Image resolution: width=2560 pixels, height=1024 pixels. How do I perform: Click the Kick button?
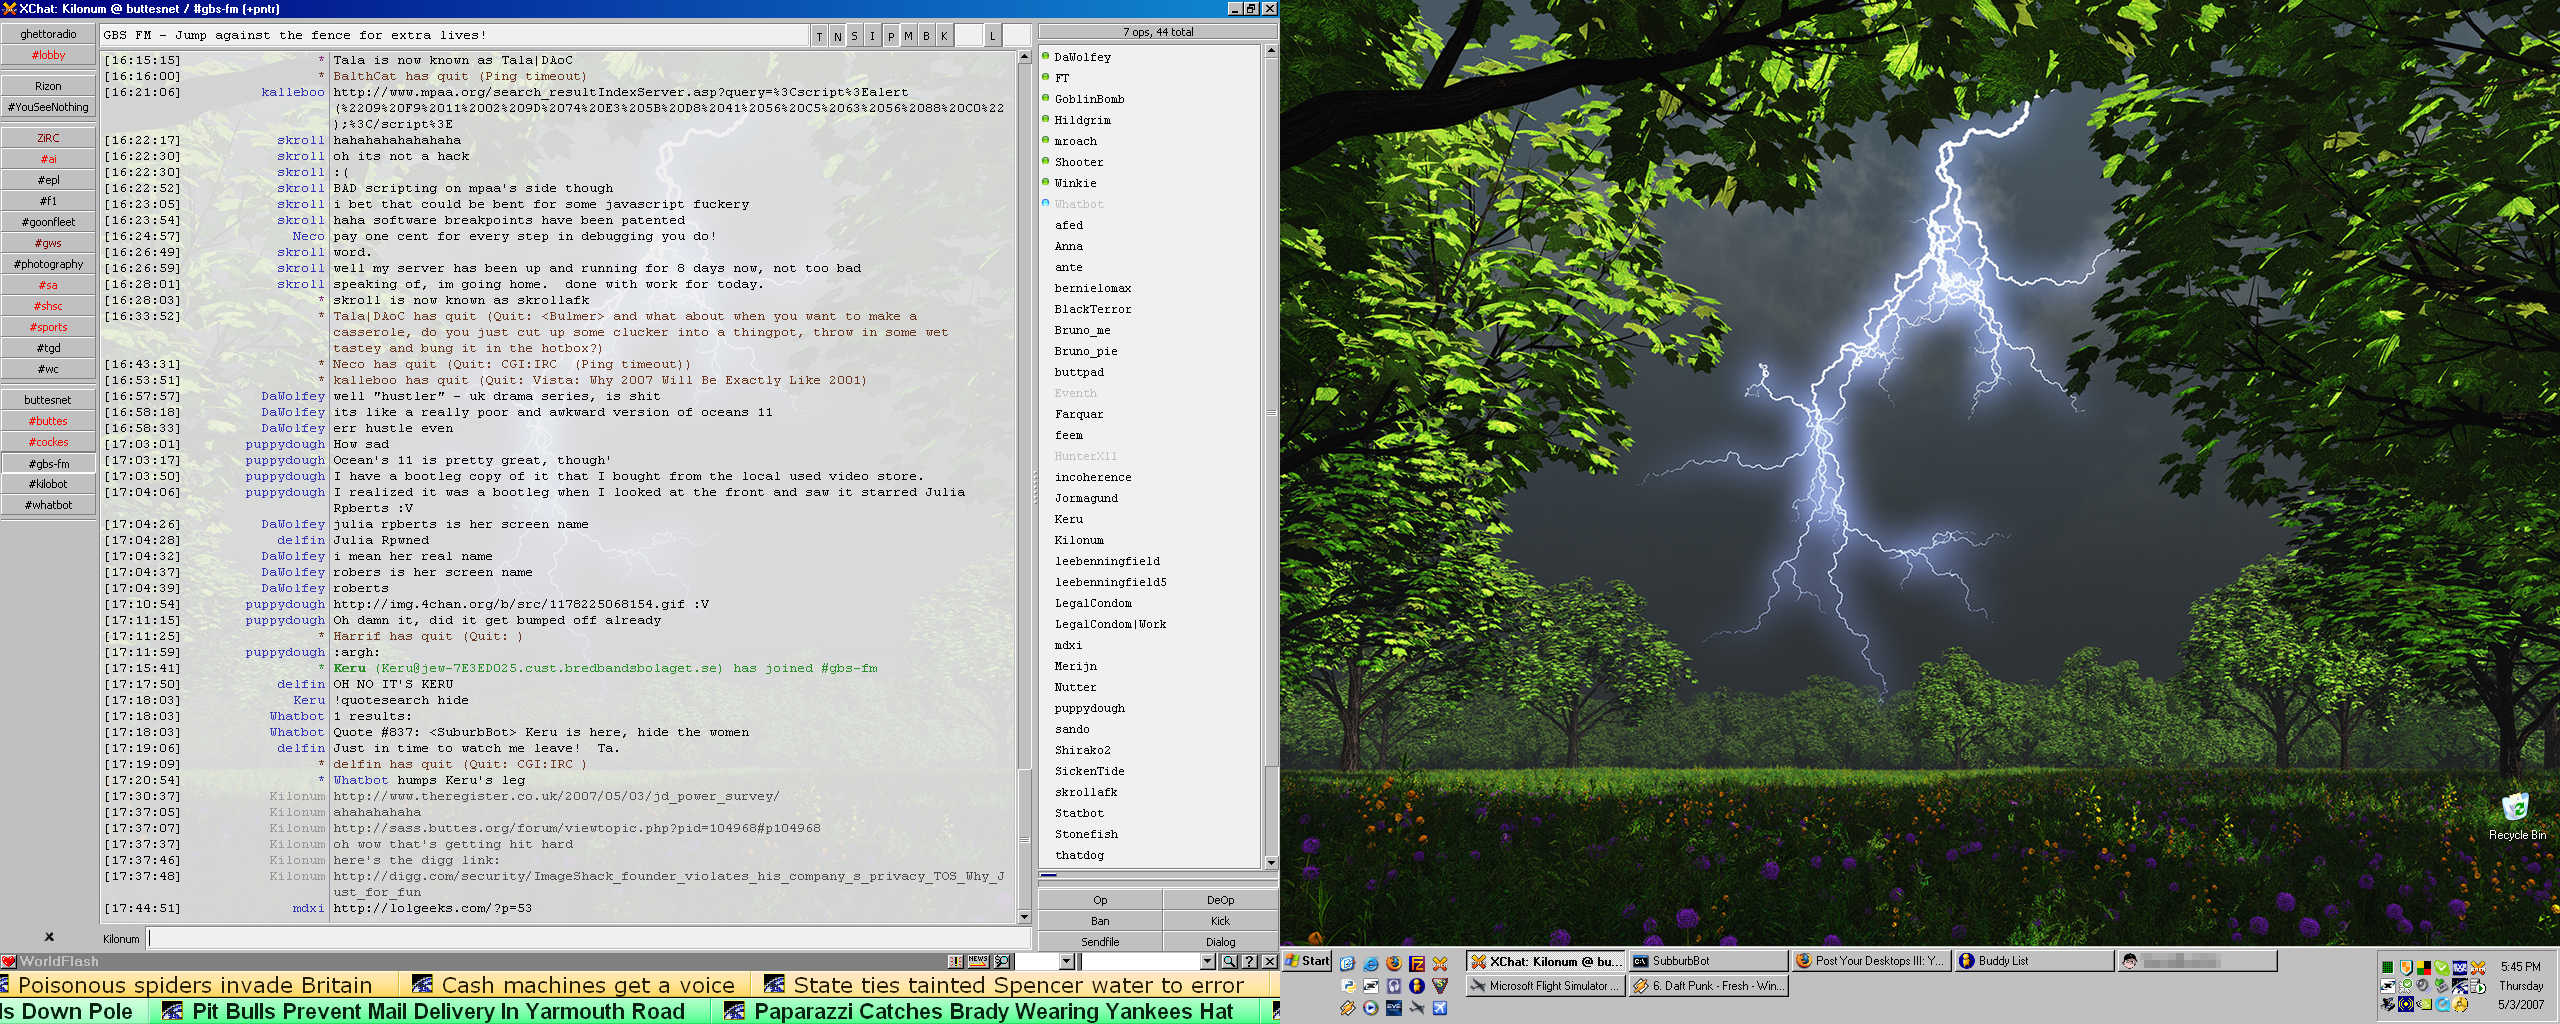tap(1220, 921)
